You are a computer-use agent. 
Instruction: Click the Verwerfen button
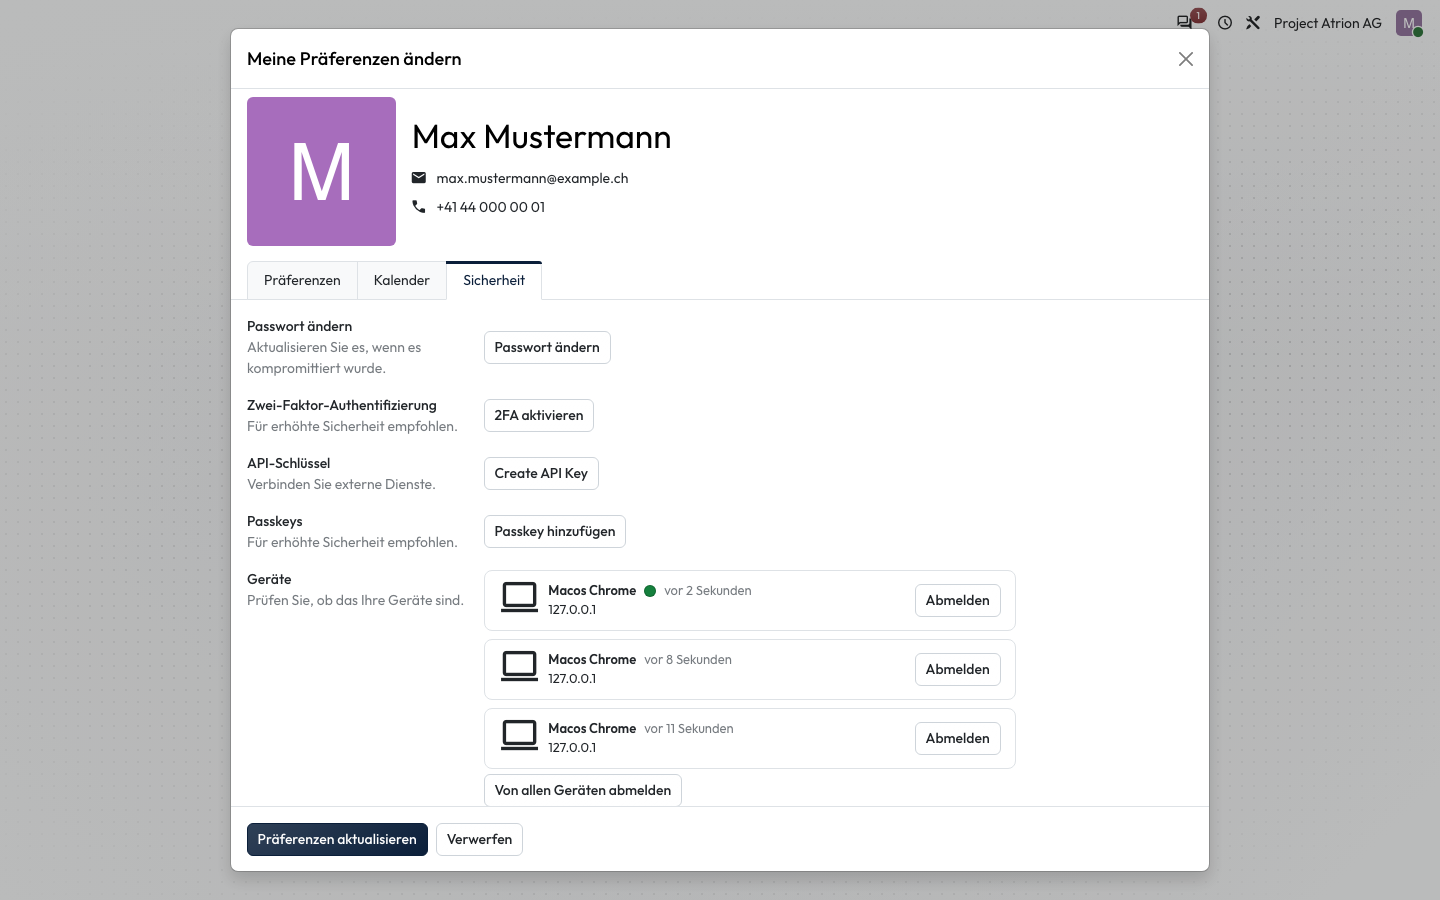tap(479, 839)
